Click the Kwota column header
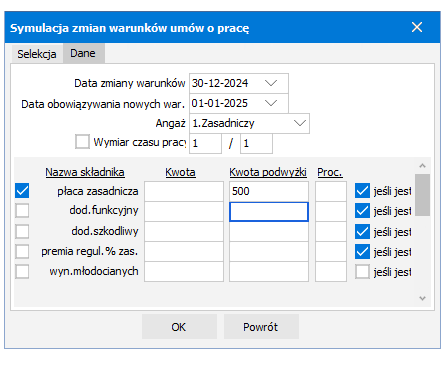The width and height of the screenshot is (446, 366). coord(180,172)
